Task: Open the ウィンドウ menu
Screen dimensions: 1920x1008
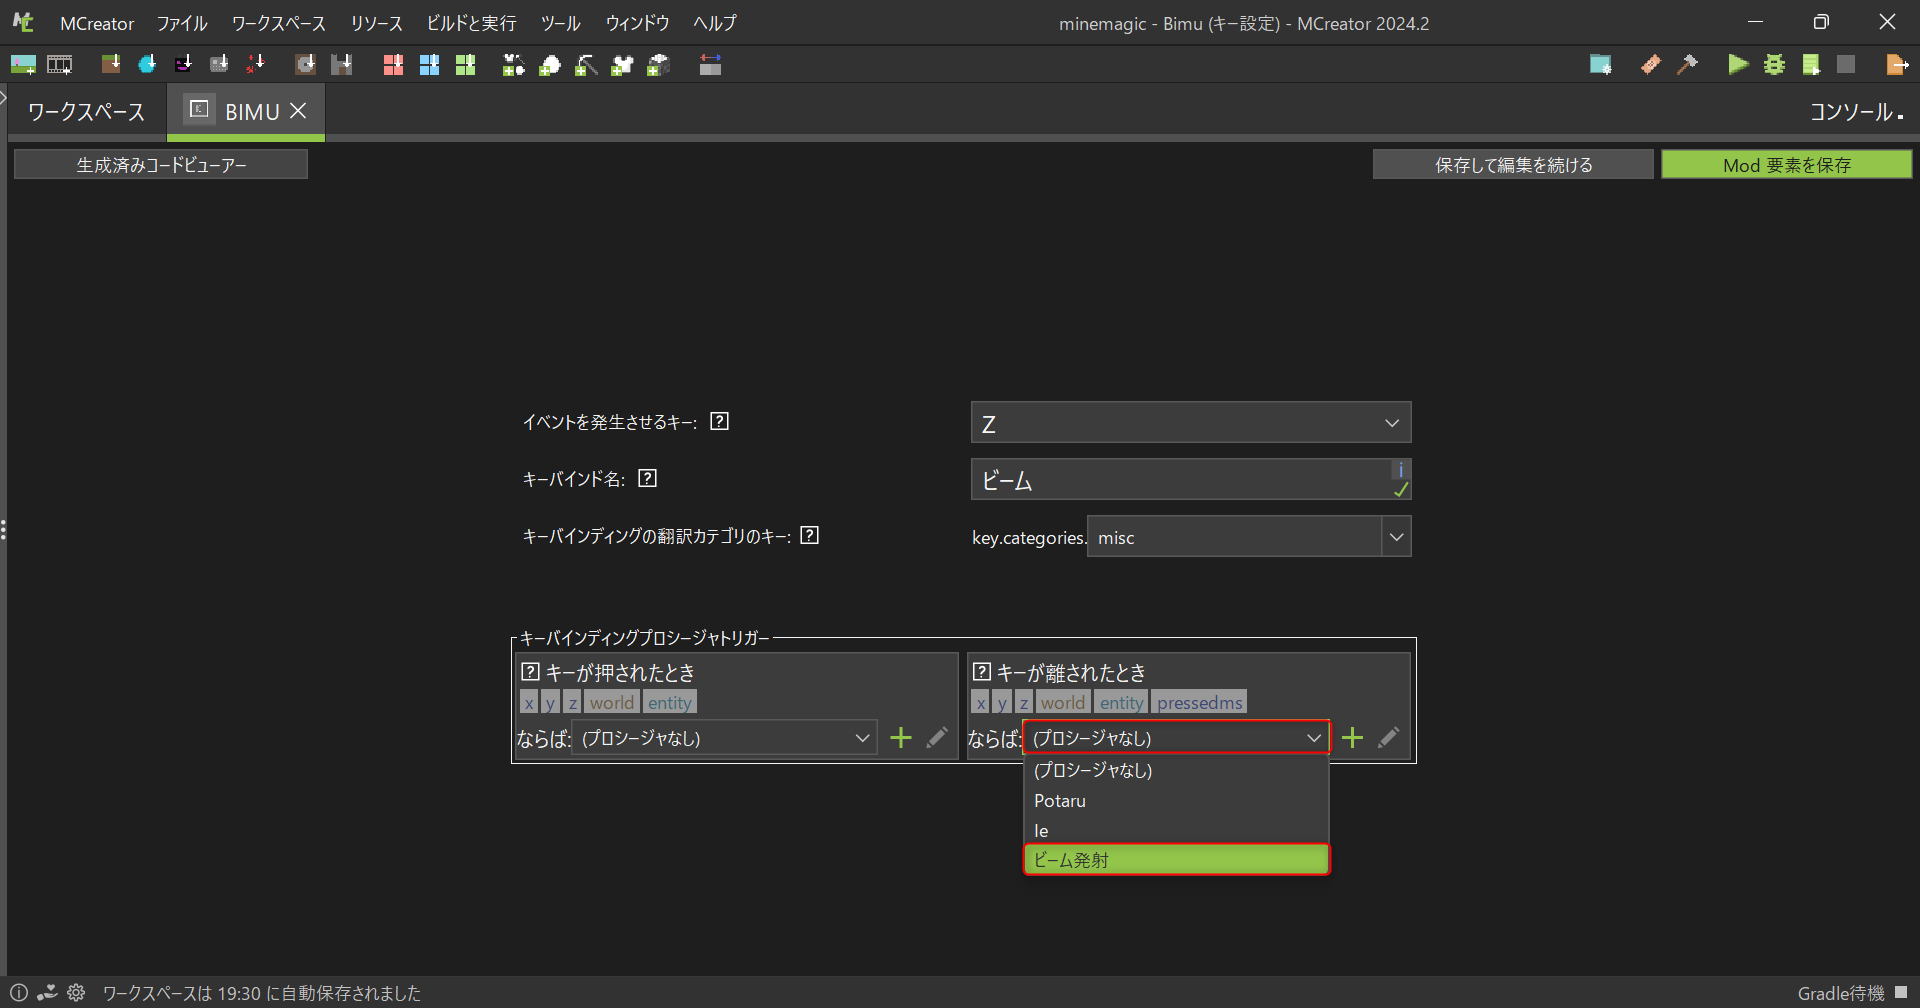Action: [637, 23]
